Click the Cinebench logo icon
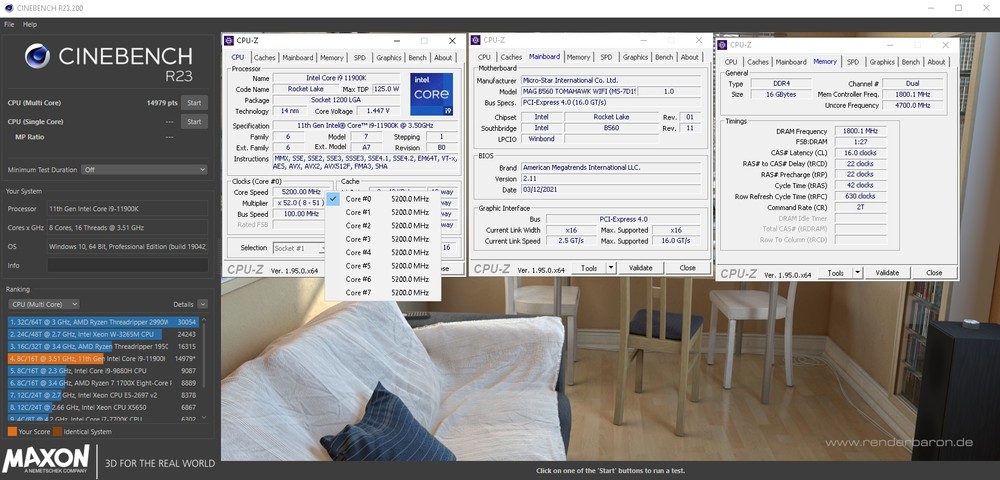This screenshot has height=480, width=1000. coord(37,56)
